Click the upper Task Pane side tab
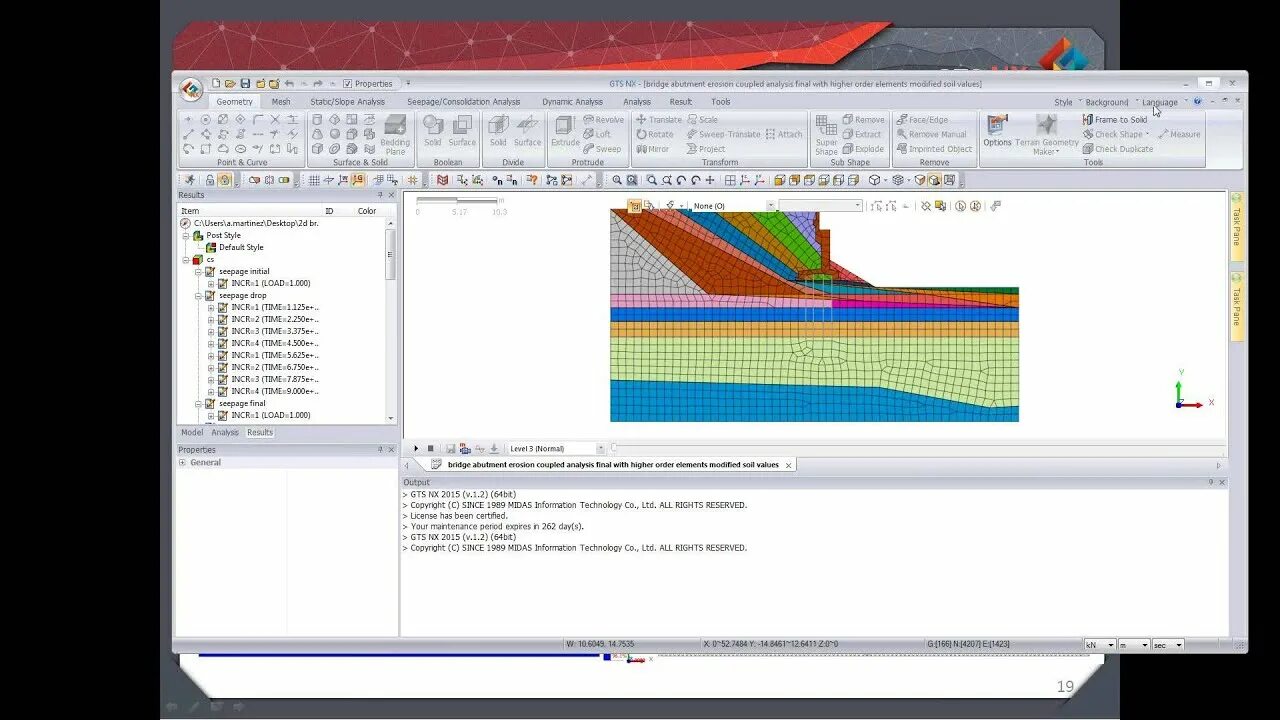 tap(1237, 227)
